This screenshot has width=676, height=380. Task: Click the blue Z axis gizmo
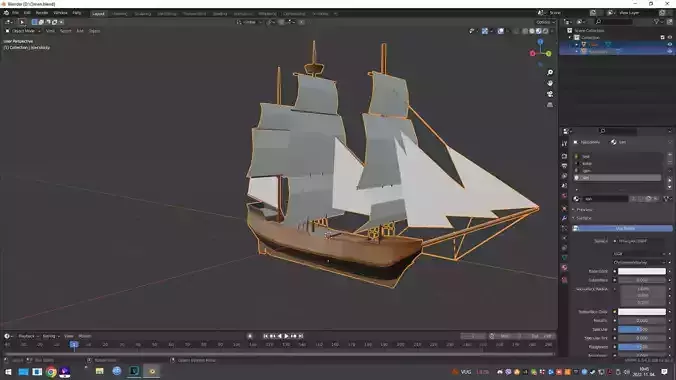tap(540, 42)
